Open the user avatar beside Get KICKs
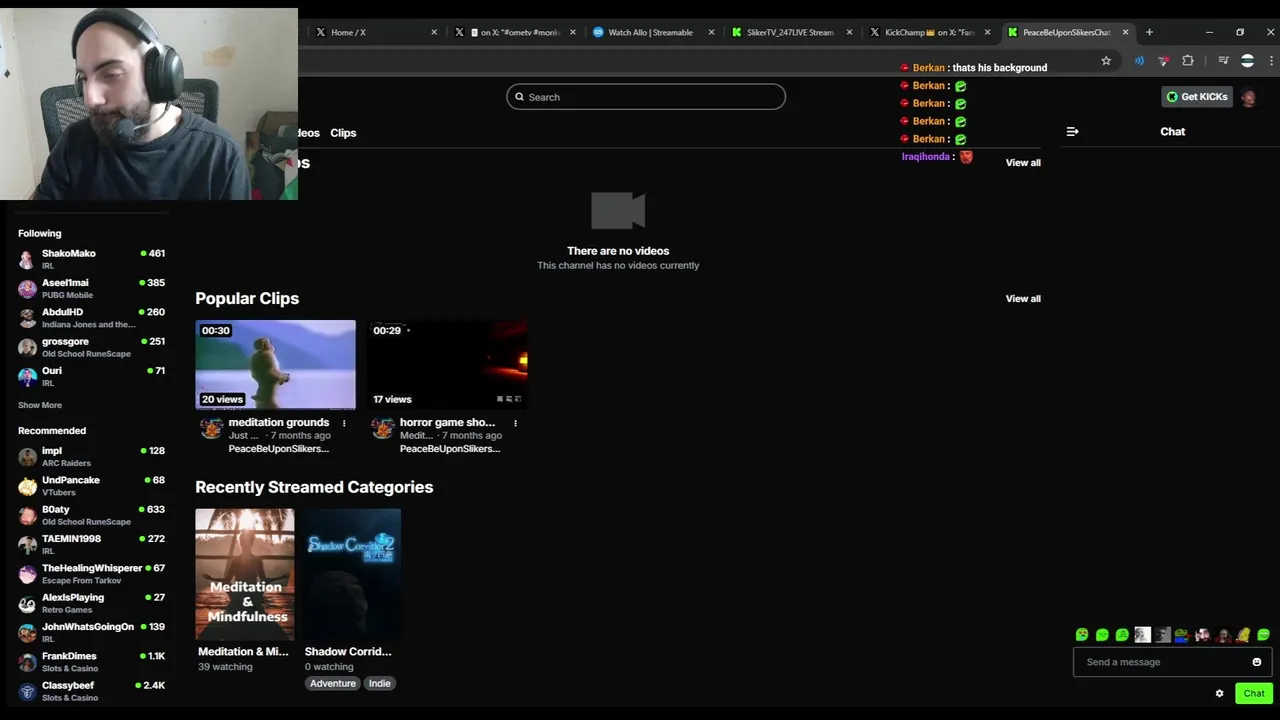Screen dimensions: 1280x720 pos(1248,97)
